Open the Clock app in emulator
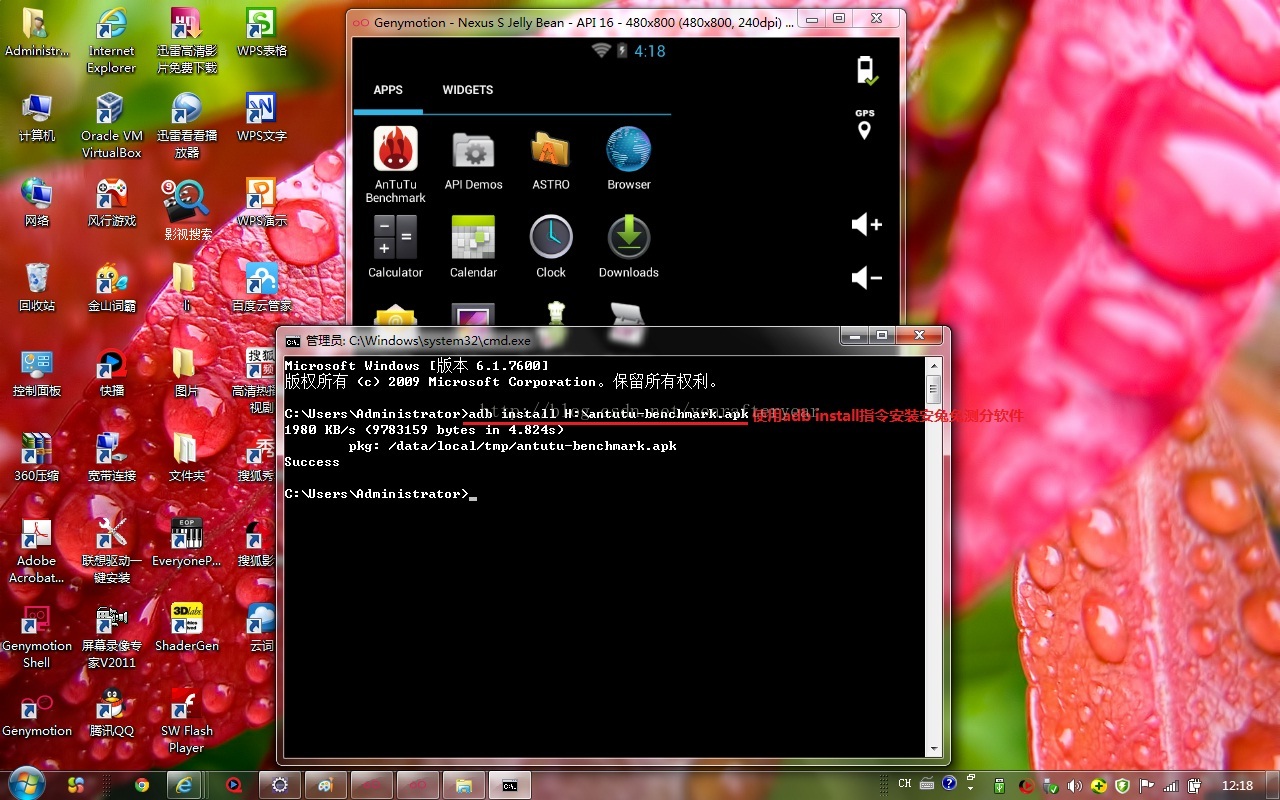The width and height of the screenshot is (1280, 800). coord(551,246)
